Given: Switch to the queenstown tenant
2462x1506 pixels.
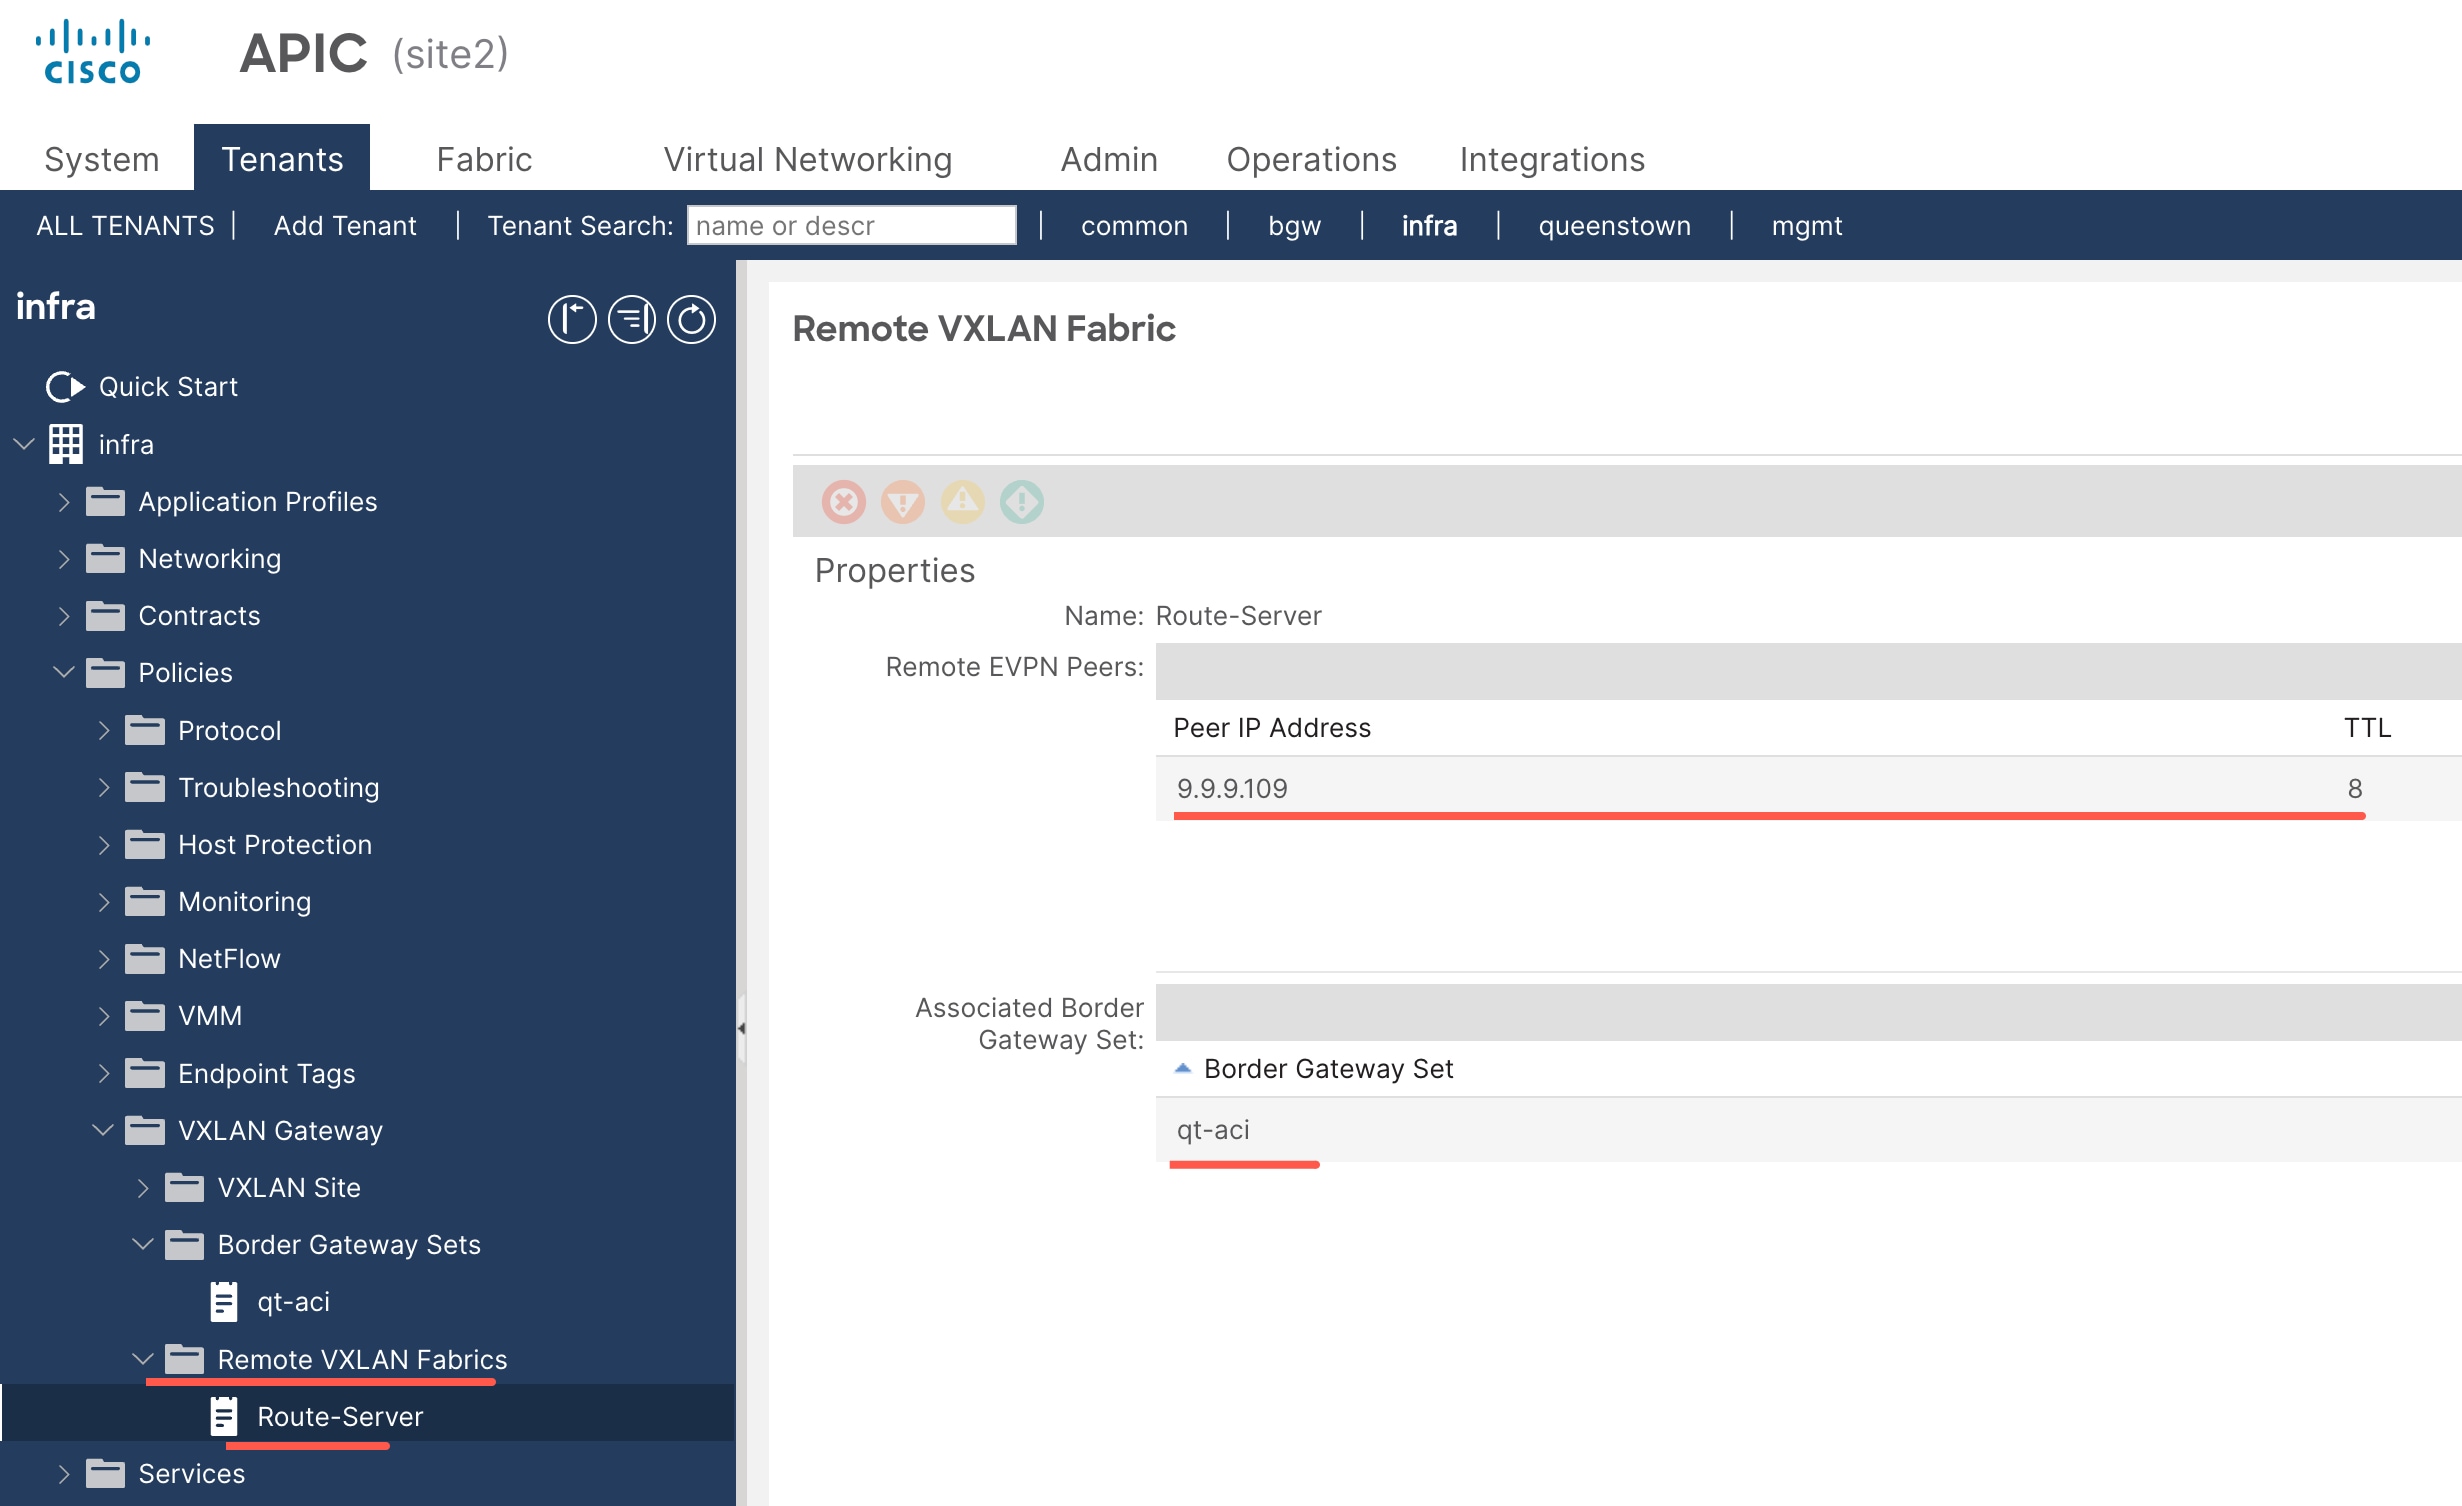Looking at the screenshot, I should tap(1614, 226).
